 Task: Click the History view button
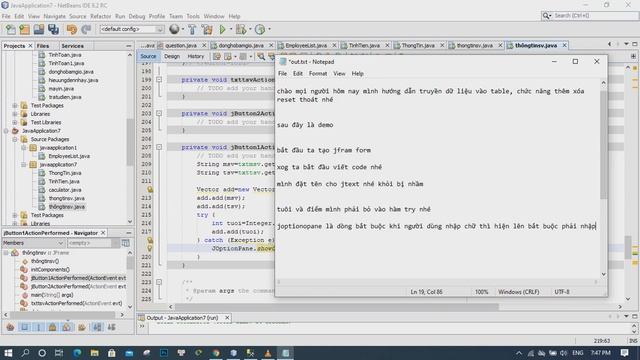(x=196, y=56)
